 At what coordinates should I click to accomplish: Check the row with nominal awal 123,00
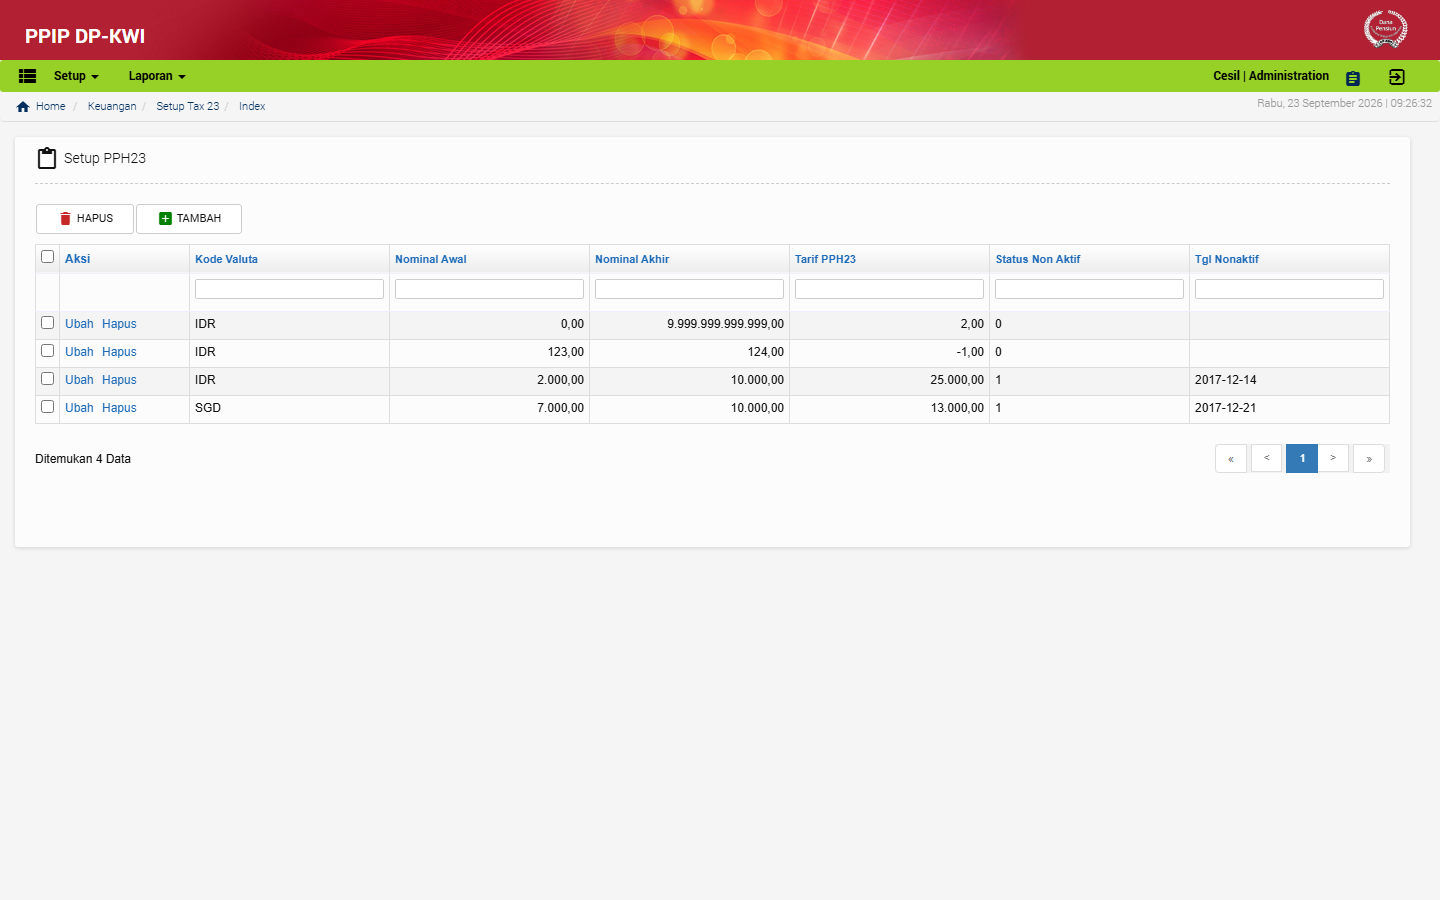coord(47,351)
